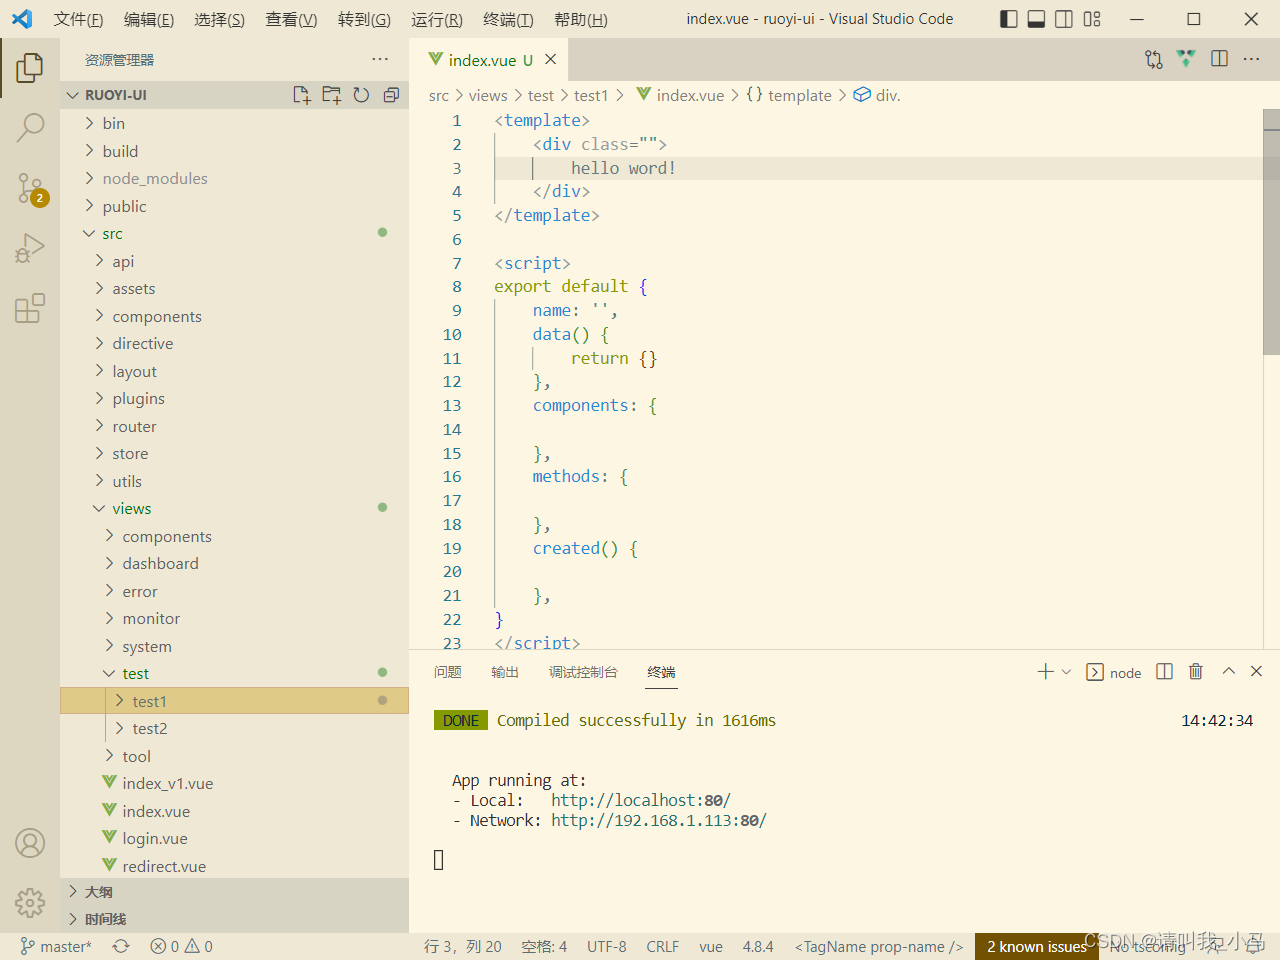1280x960 pixels.
Task: Open the 终端(T) menu
Action: point(508,19)
